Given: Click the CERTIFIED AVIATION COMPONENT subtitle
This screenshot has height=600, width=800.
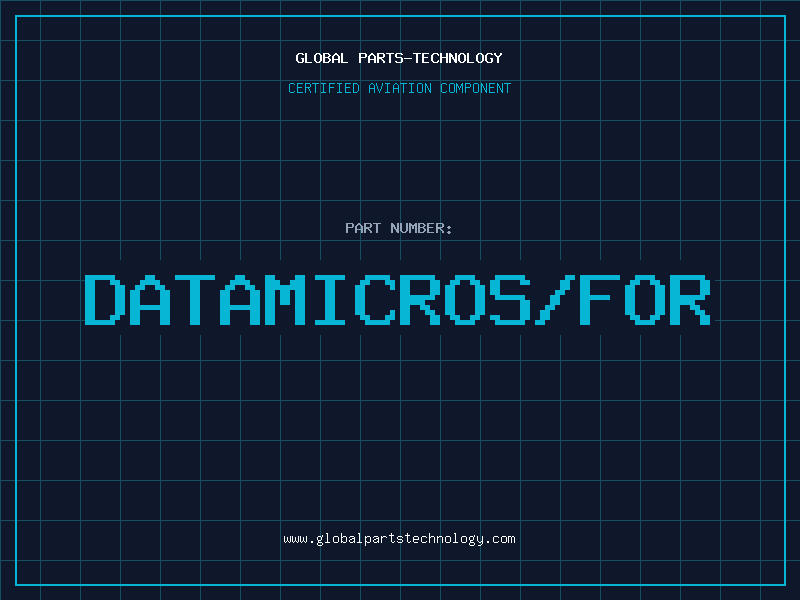Looking at the screenshot, I should pos(399,88).
